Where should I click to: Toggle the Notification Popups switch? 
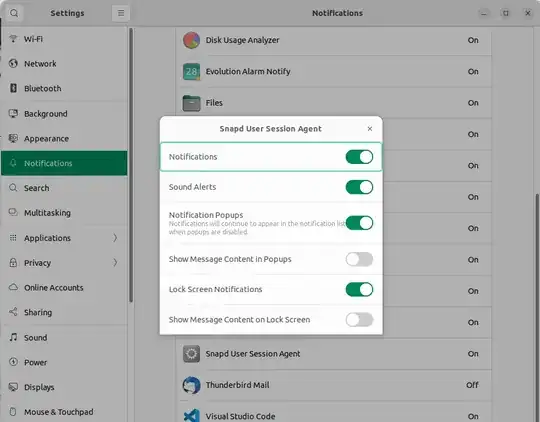click(x=359, y=223)
